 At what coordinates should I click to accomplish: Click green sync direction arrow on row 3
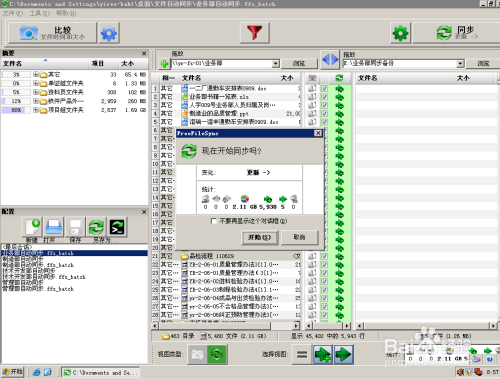[x=340, y=105]
